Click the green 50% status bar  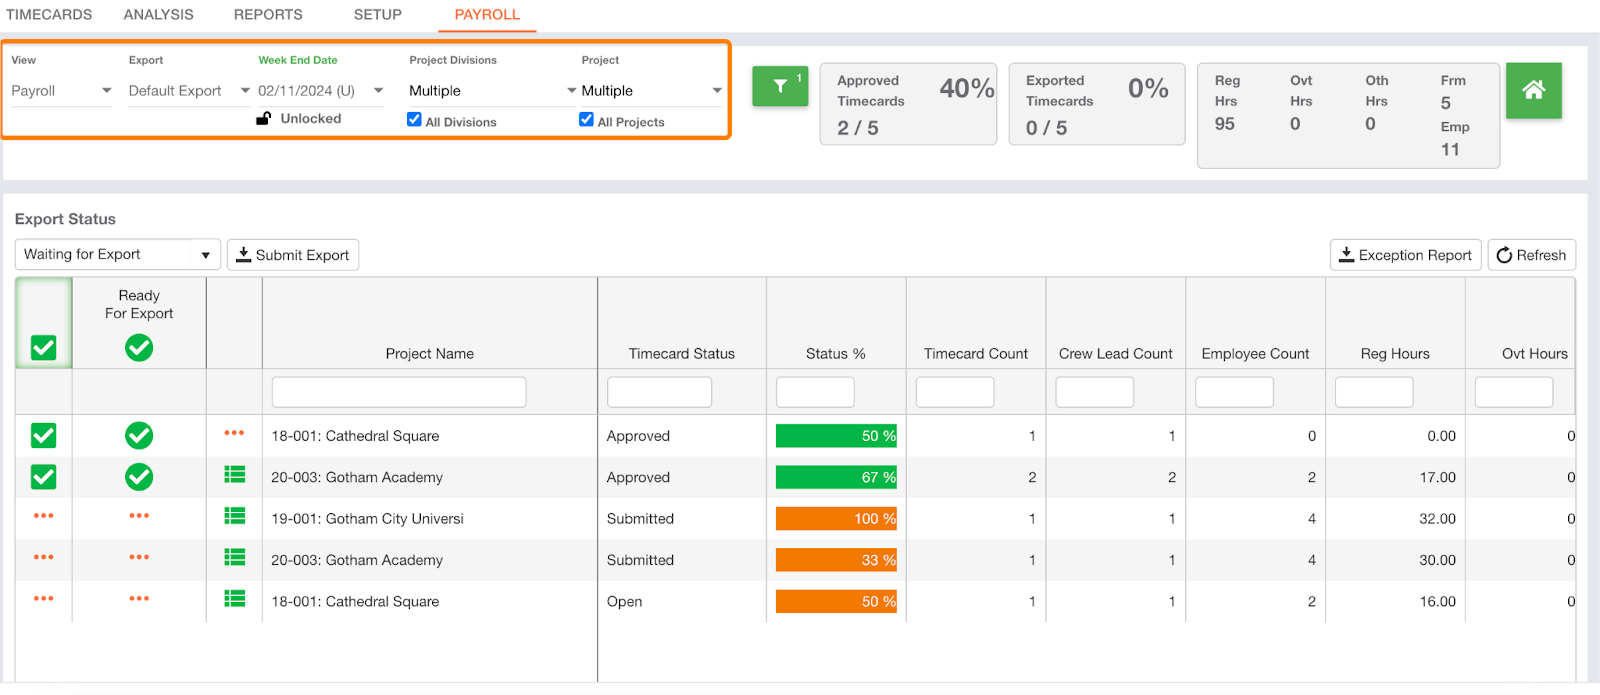(836, 436)
